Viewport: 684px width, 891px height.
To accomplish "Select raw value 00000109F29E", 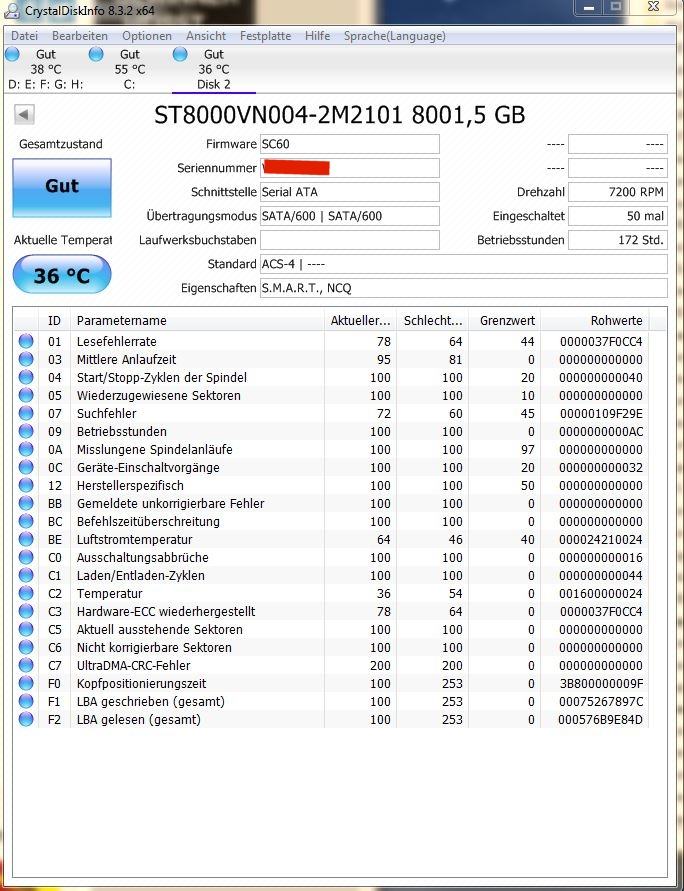I will [601, 414].
